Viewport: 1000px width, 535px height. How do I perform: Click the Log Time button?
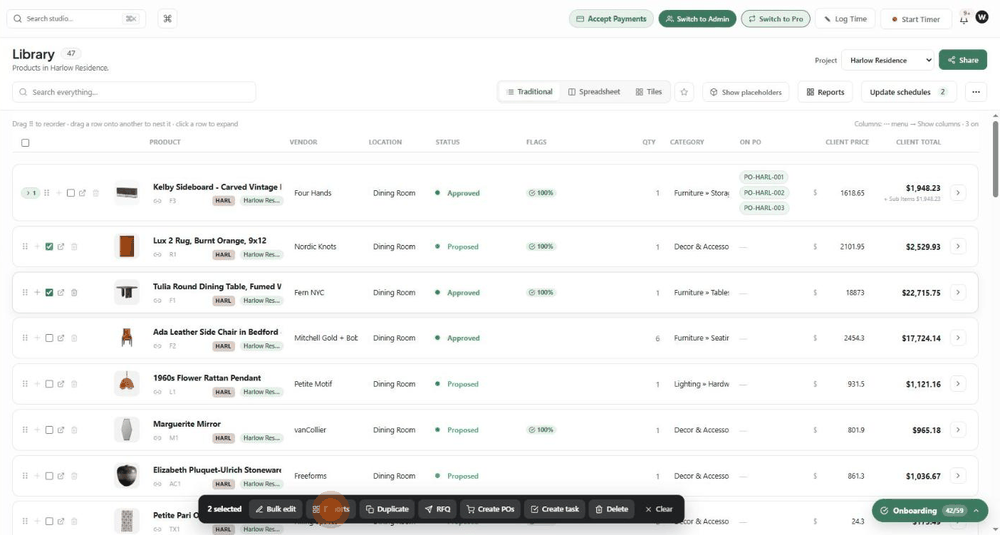point(845,18)
